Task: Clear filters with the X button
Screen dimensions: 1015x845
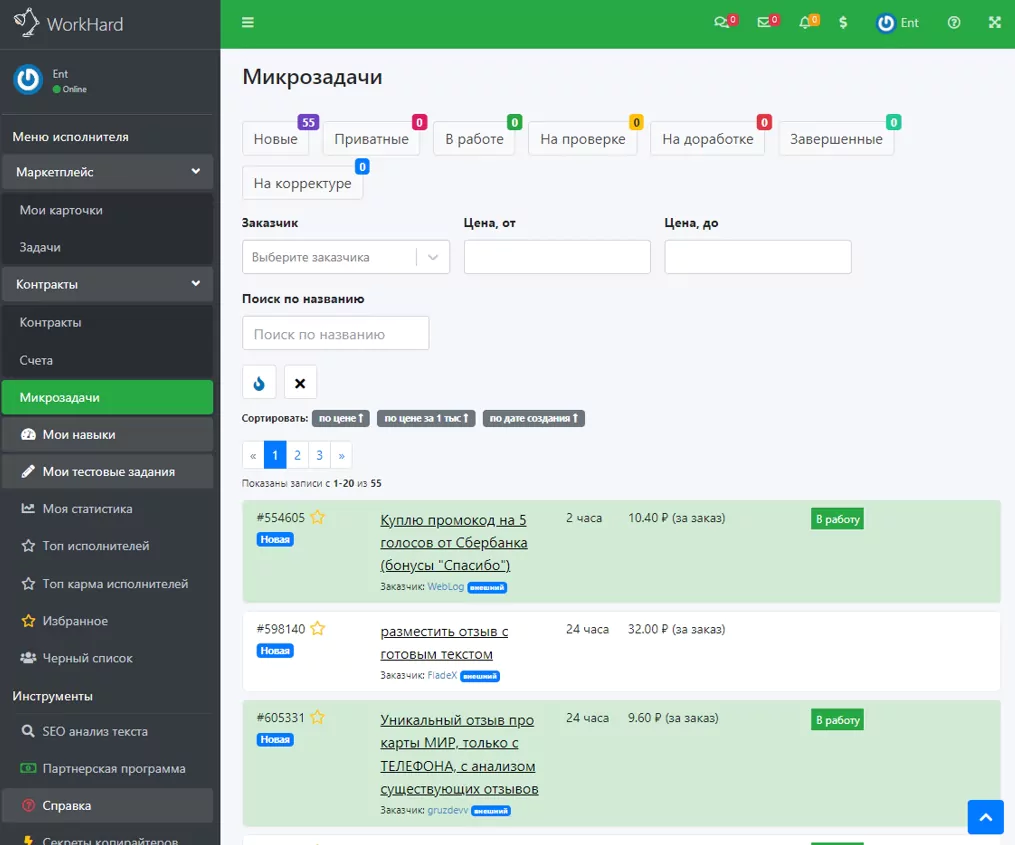Action: 300,383
